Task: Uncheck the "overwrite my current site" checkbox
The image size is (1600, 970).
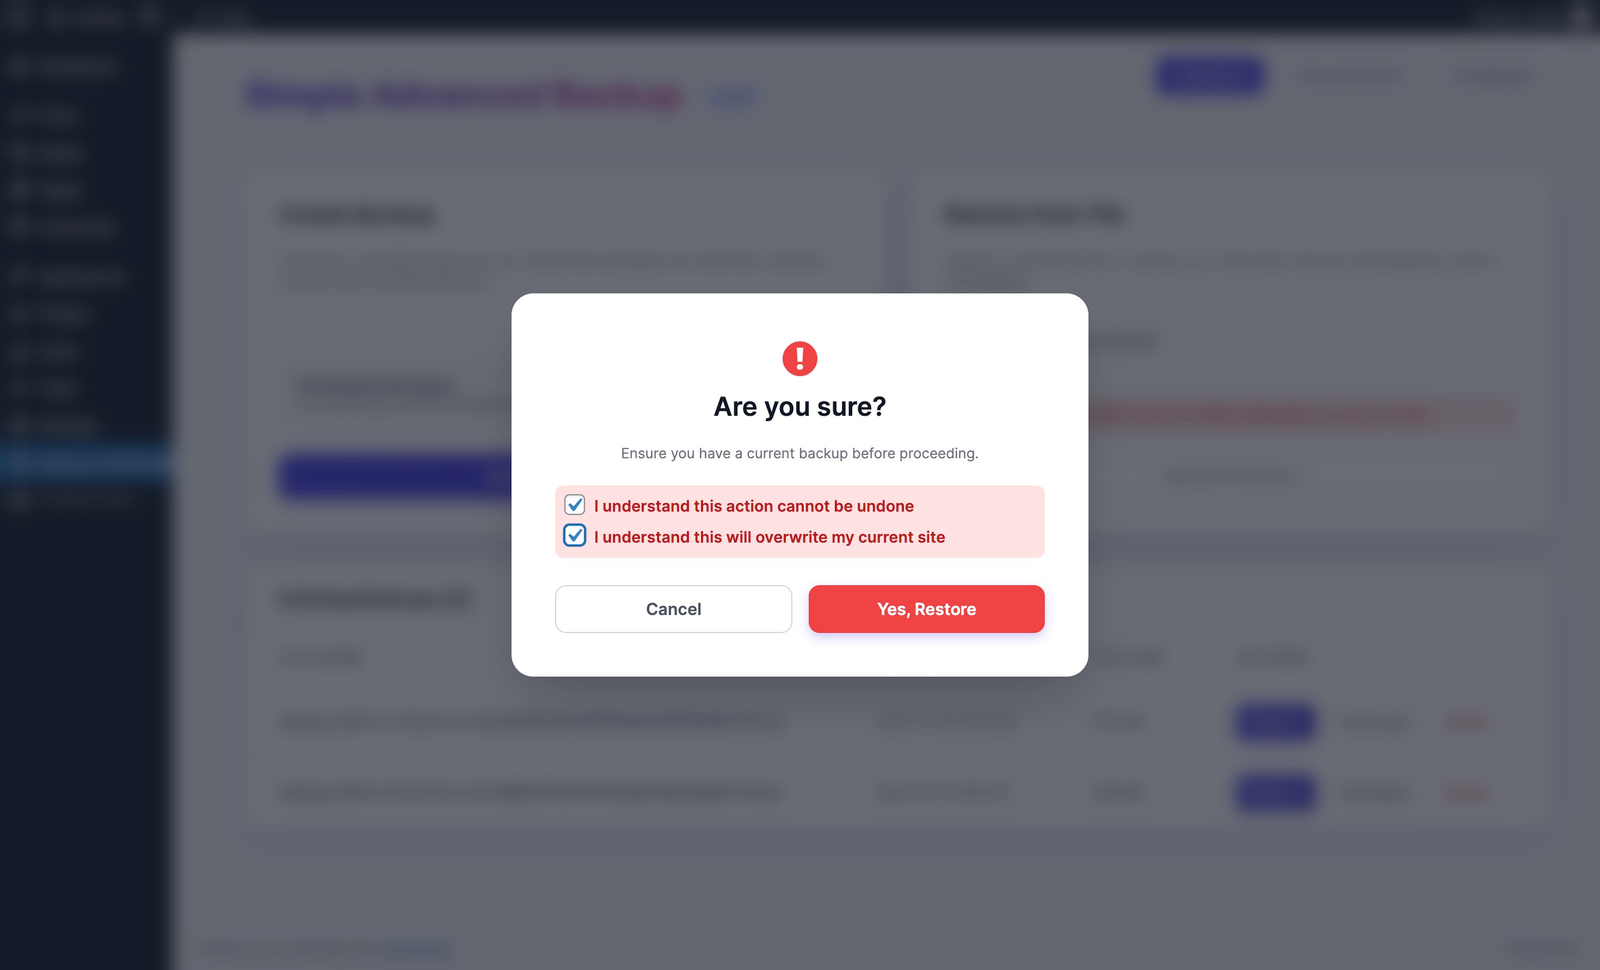Action: (x=575, y=536)
